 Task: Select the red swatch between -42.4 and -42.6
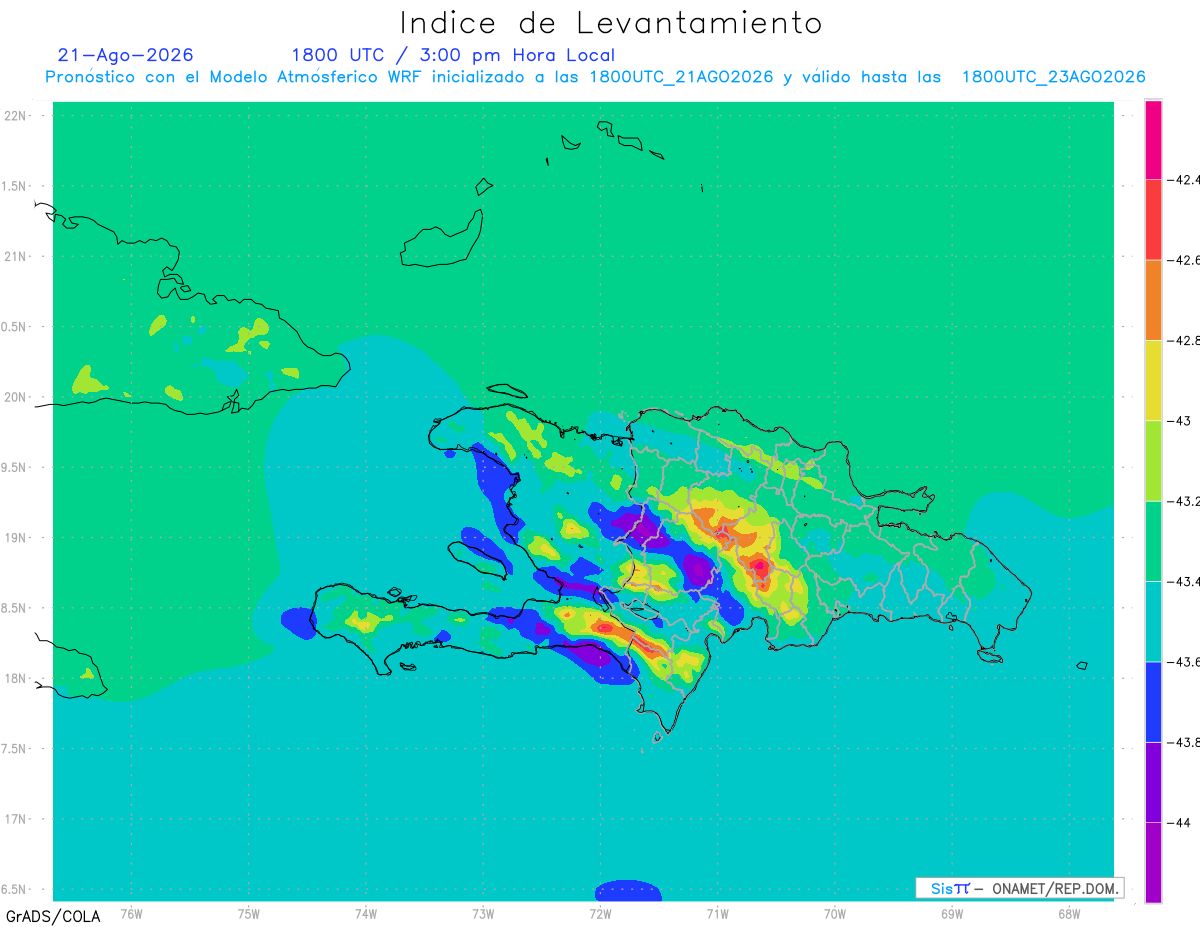(1153, 219)
